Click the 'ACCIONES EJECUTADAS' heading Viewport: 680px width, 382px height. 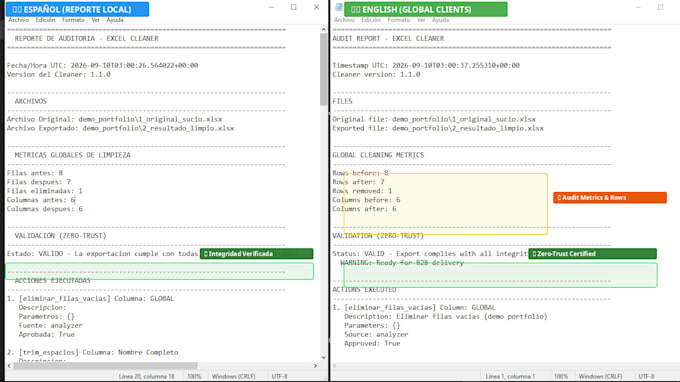52,281
